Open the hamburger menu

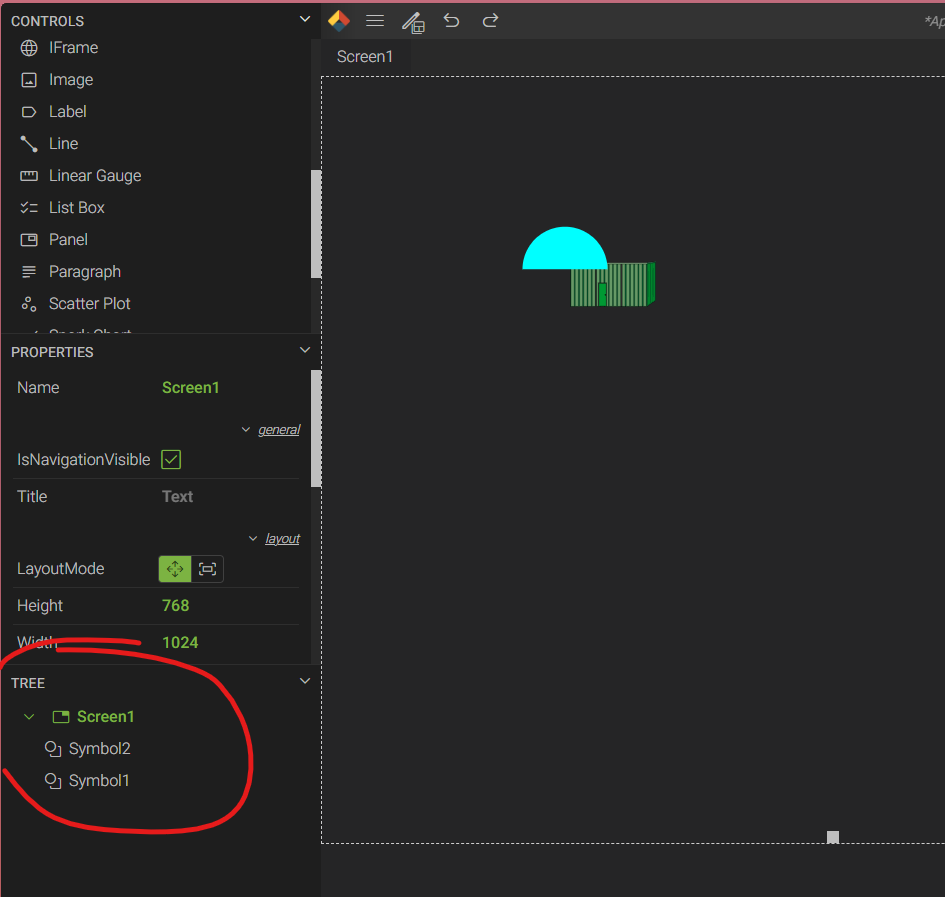click(x=375, y=21)
